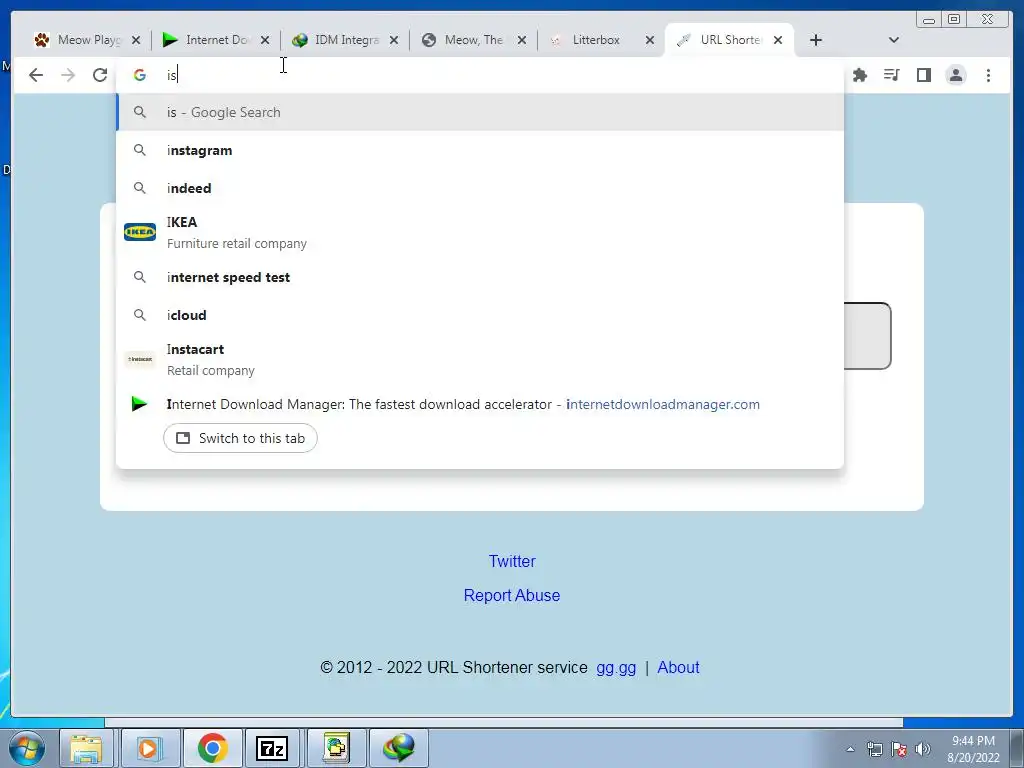This screenshot has height=768, width=1024.
Task: Choose 'is - Google Search' suggestion
Action: pyautogui.click(x=480, y=112)
